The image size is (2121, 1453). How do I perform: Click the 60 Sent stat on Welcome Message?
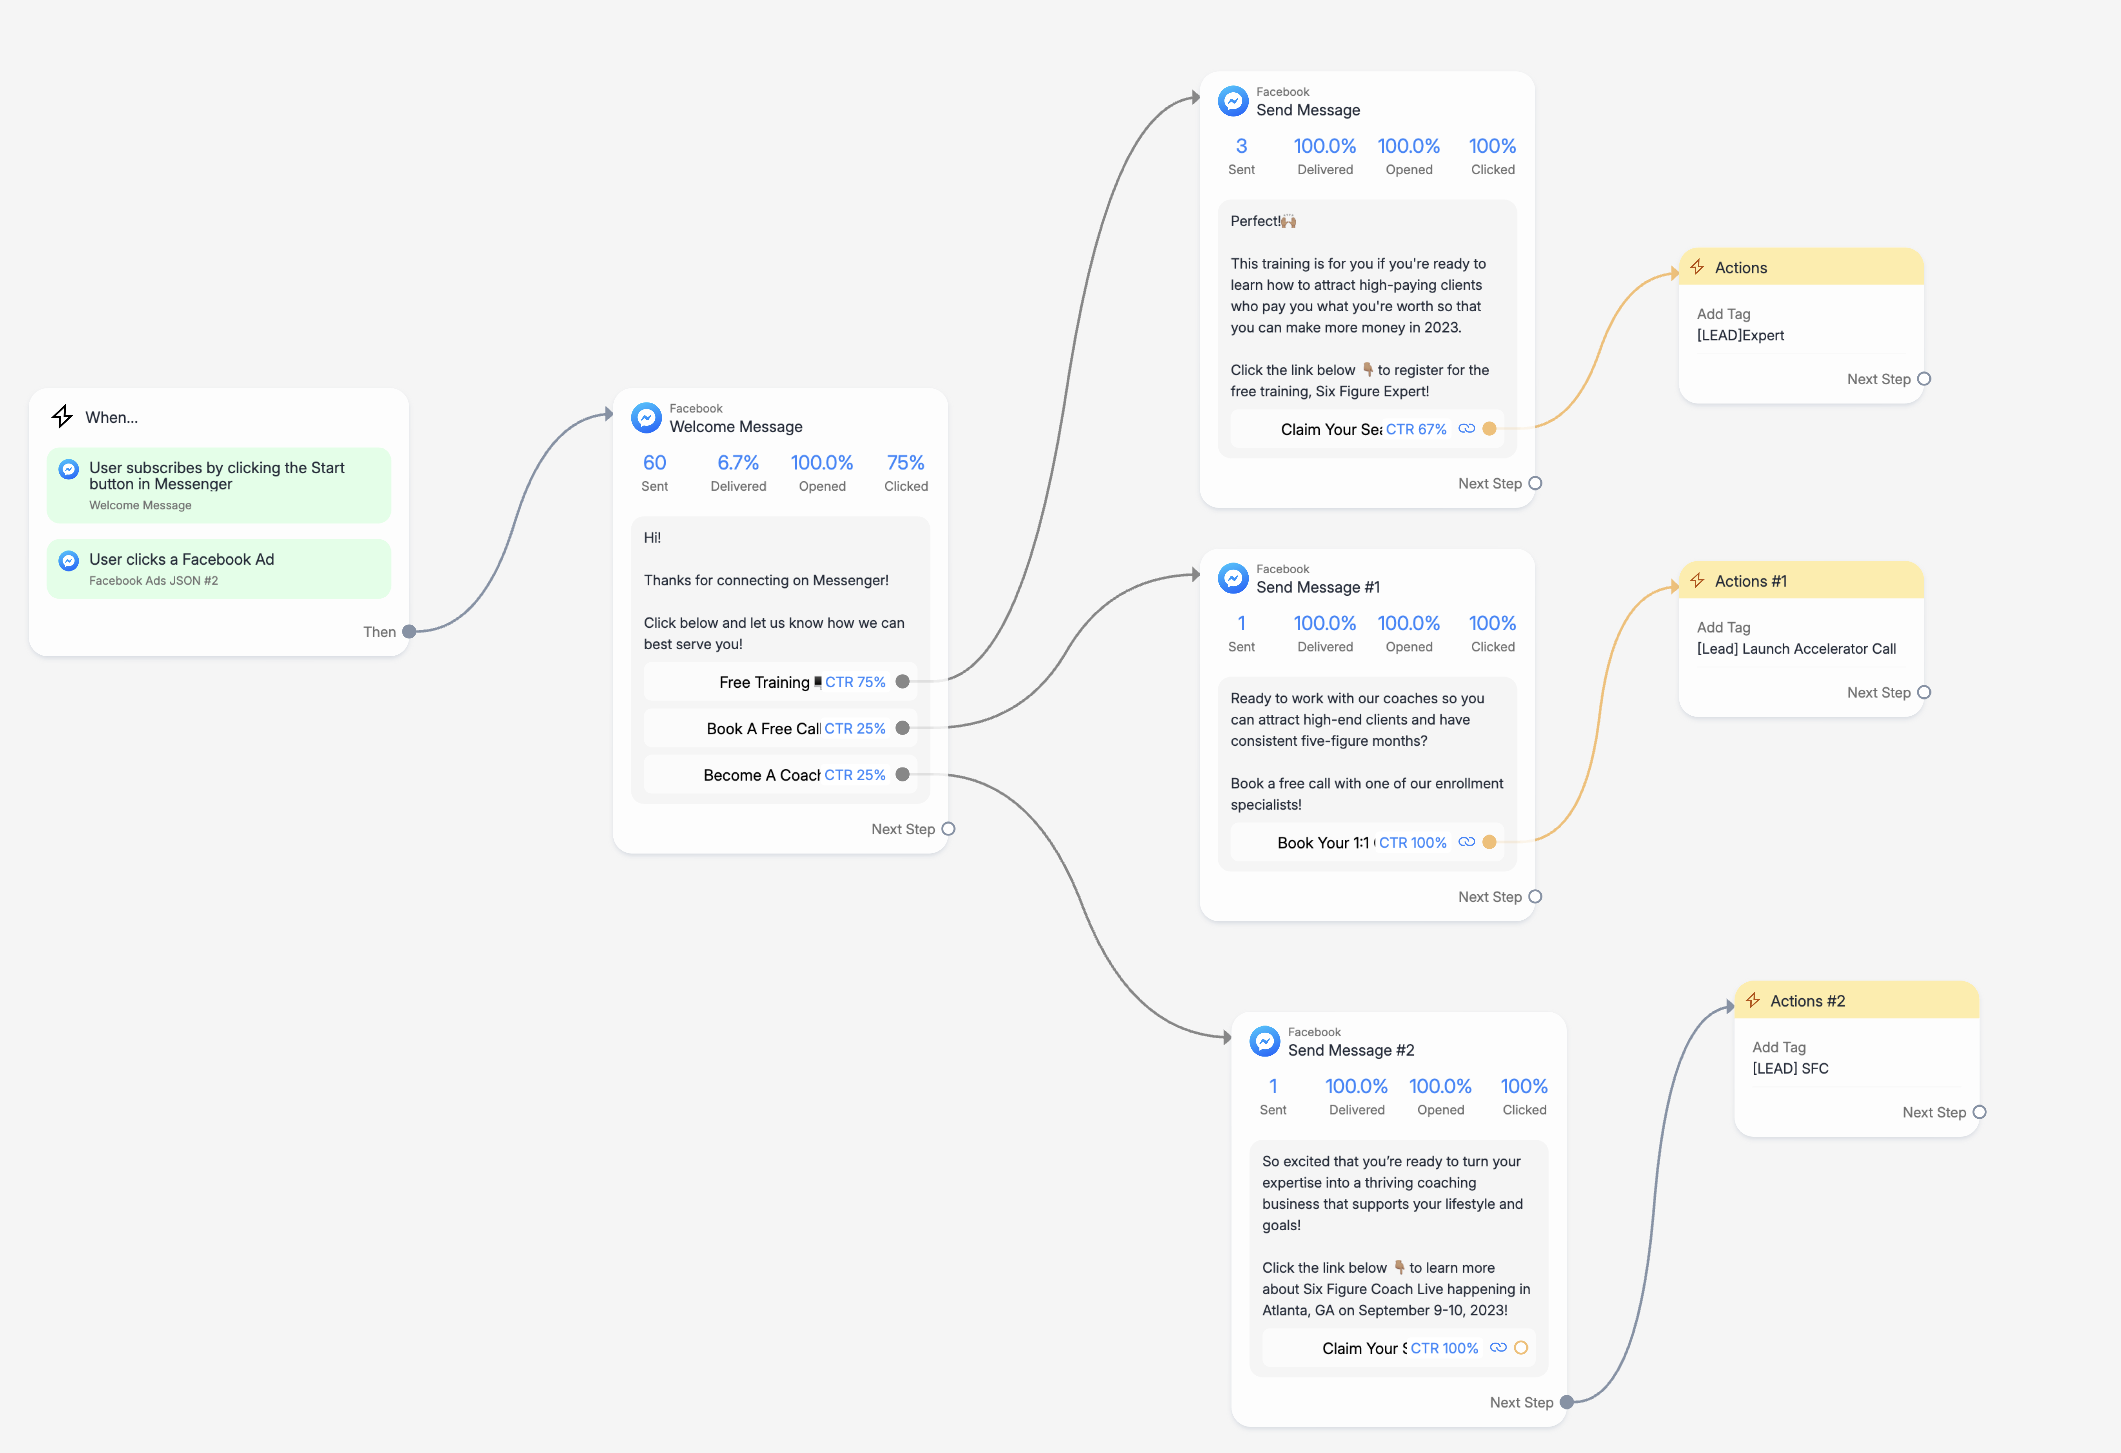point(655,473)
